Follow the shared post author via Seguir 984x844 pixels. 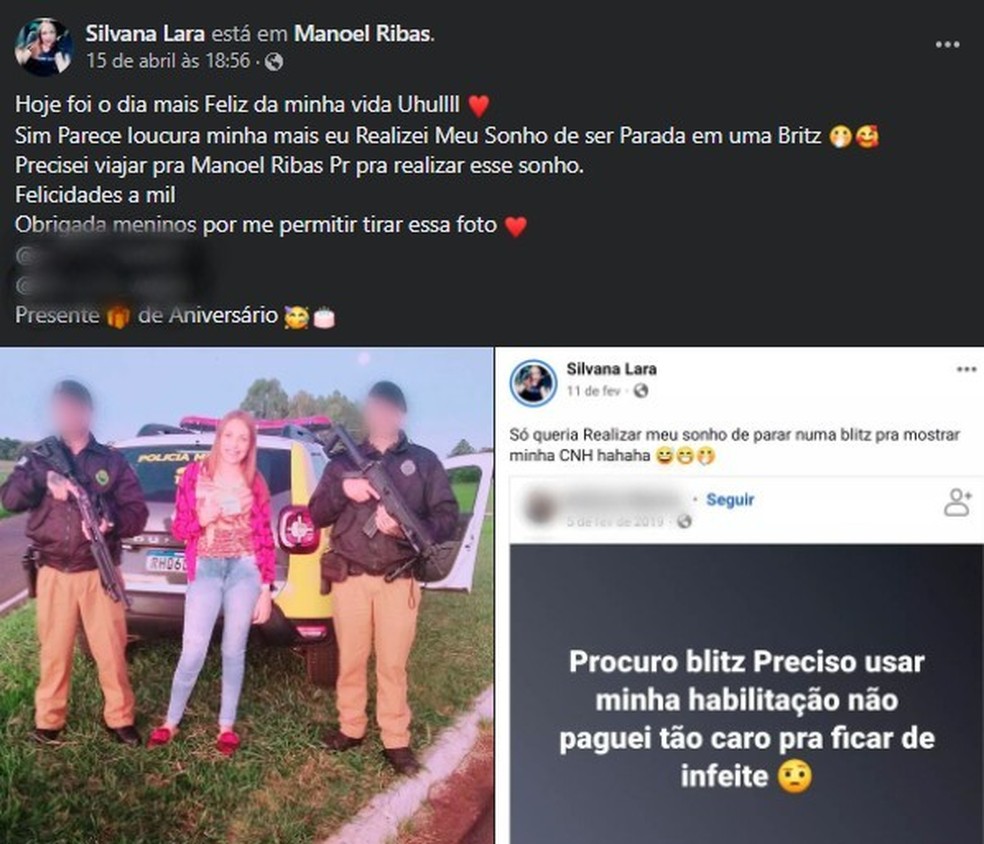[730, 499]
